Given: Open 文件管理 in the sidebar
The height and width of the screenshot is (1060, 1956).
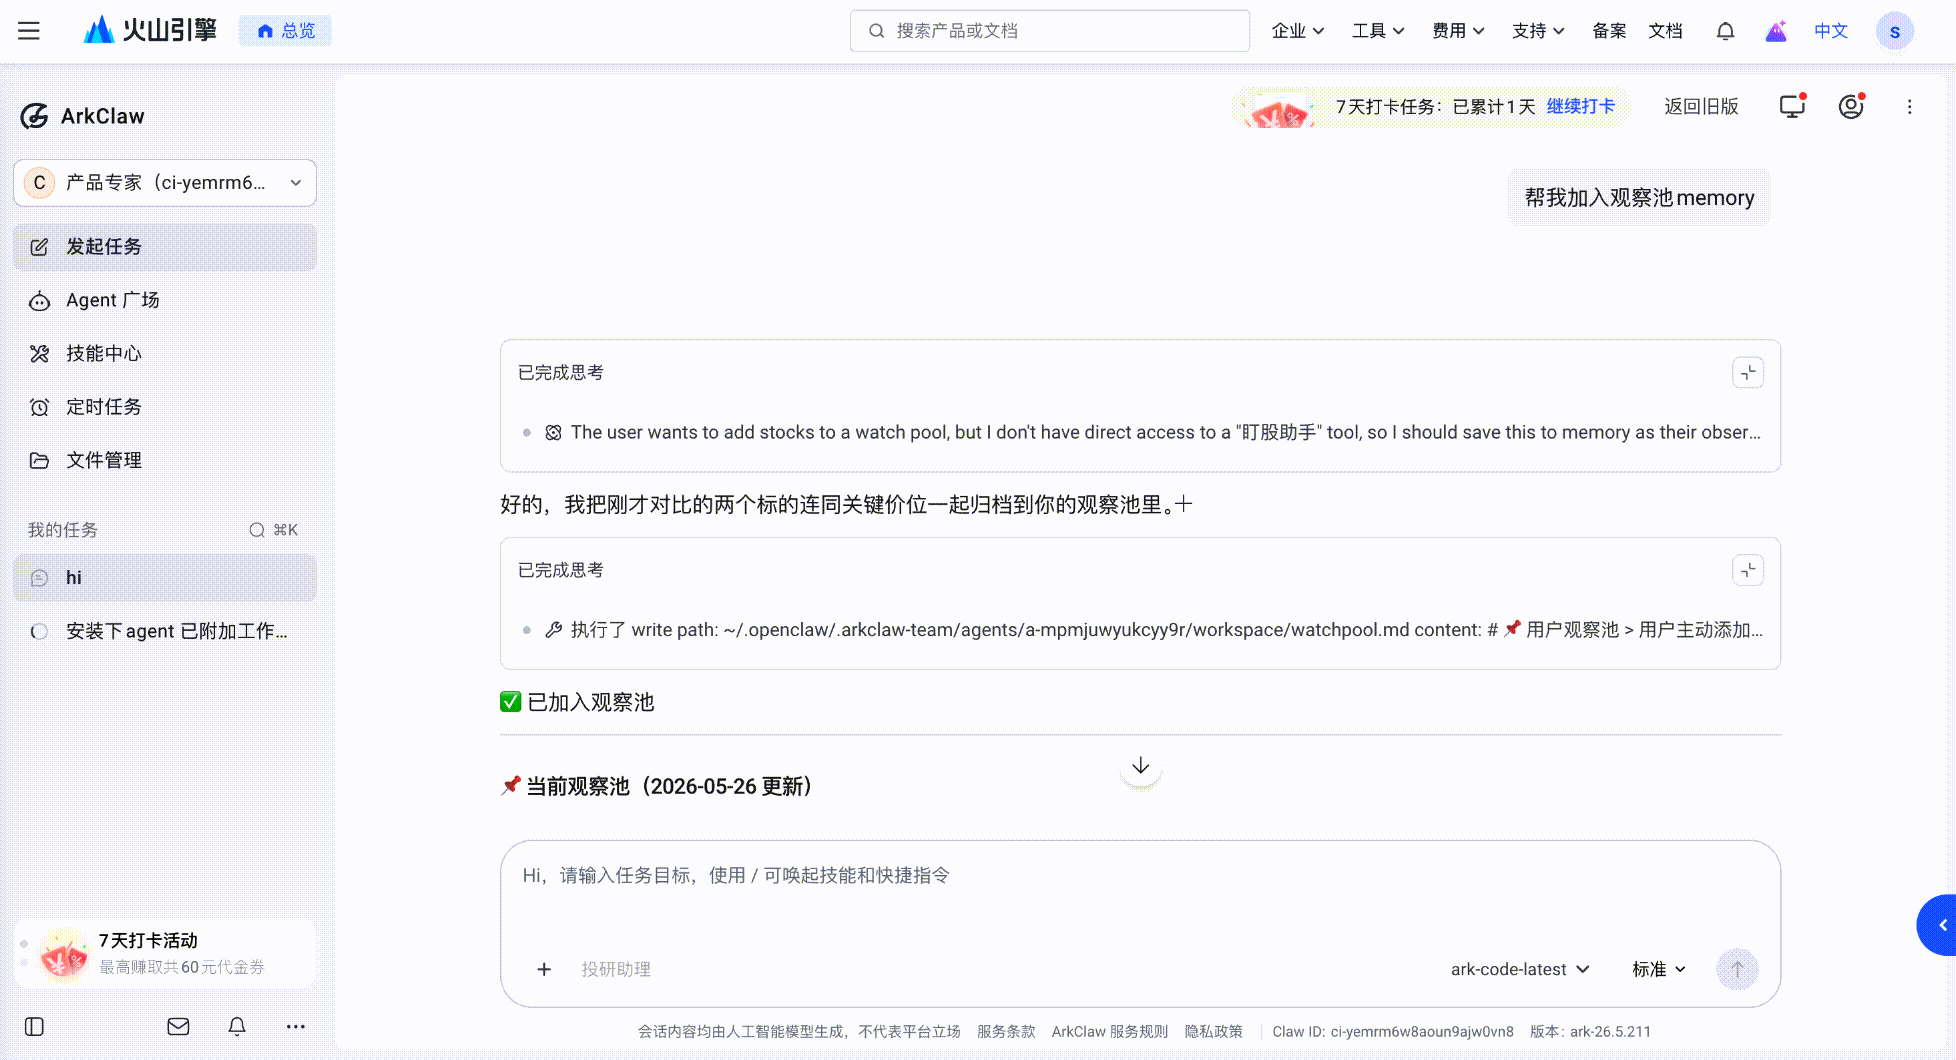Looking at the screenshot, I should tap(165, 460).
